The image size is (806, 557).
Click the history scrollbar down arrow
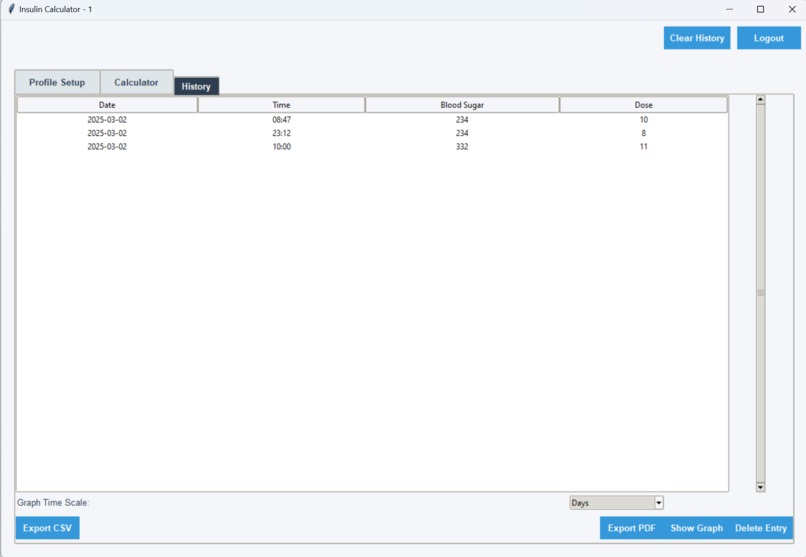coord(760,487)
